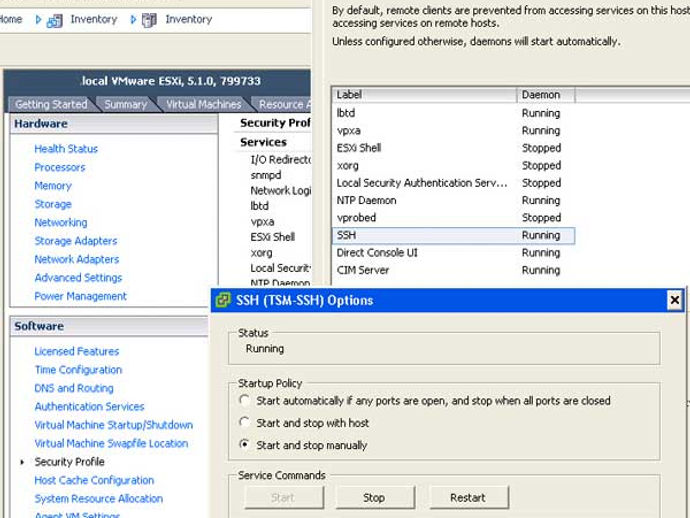Viewport: 690px width, 518px height.
Task: Click I/O Redirector in background Services list
Action: pyautogui.click(x=281, y=159)
